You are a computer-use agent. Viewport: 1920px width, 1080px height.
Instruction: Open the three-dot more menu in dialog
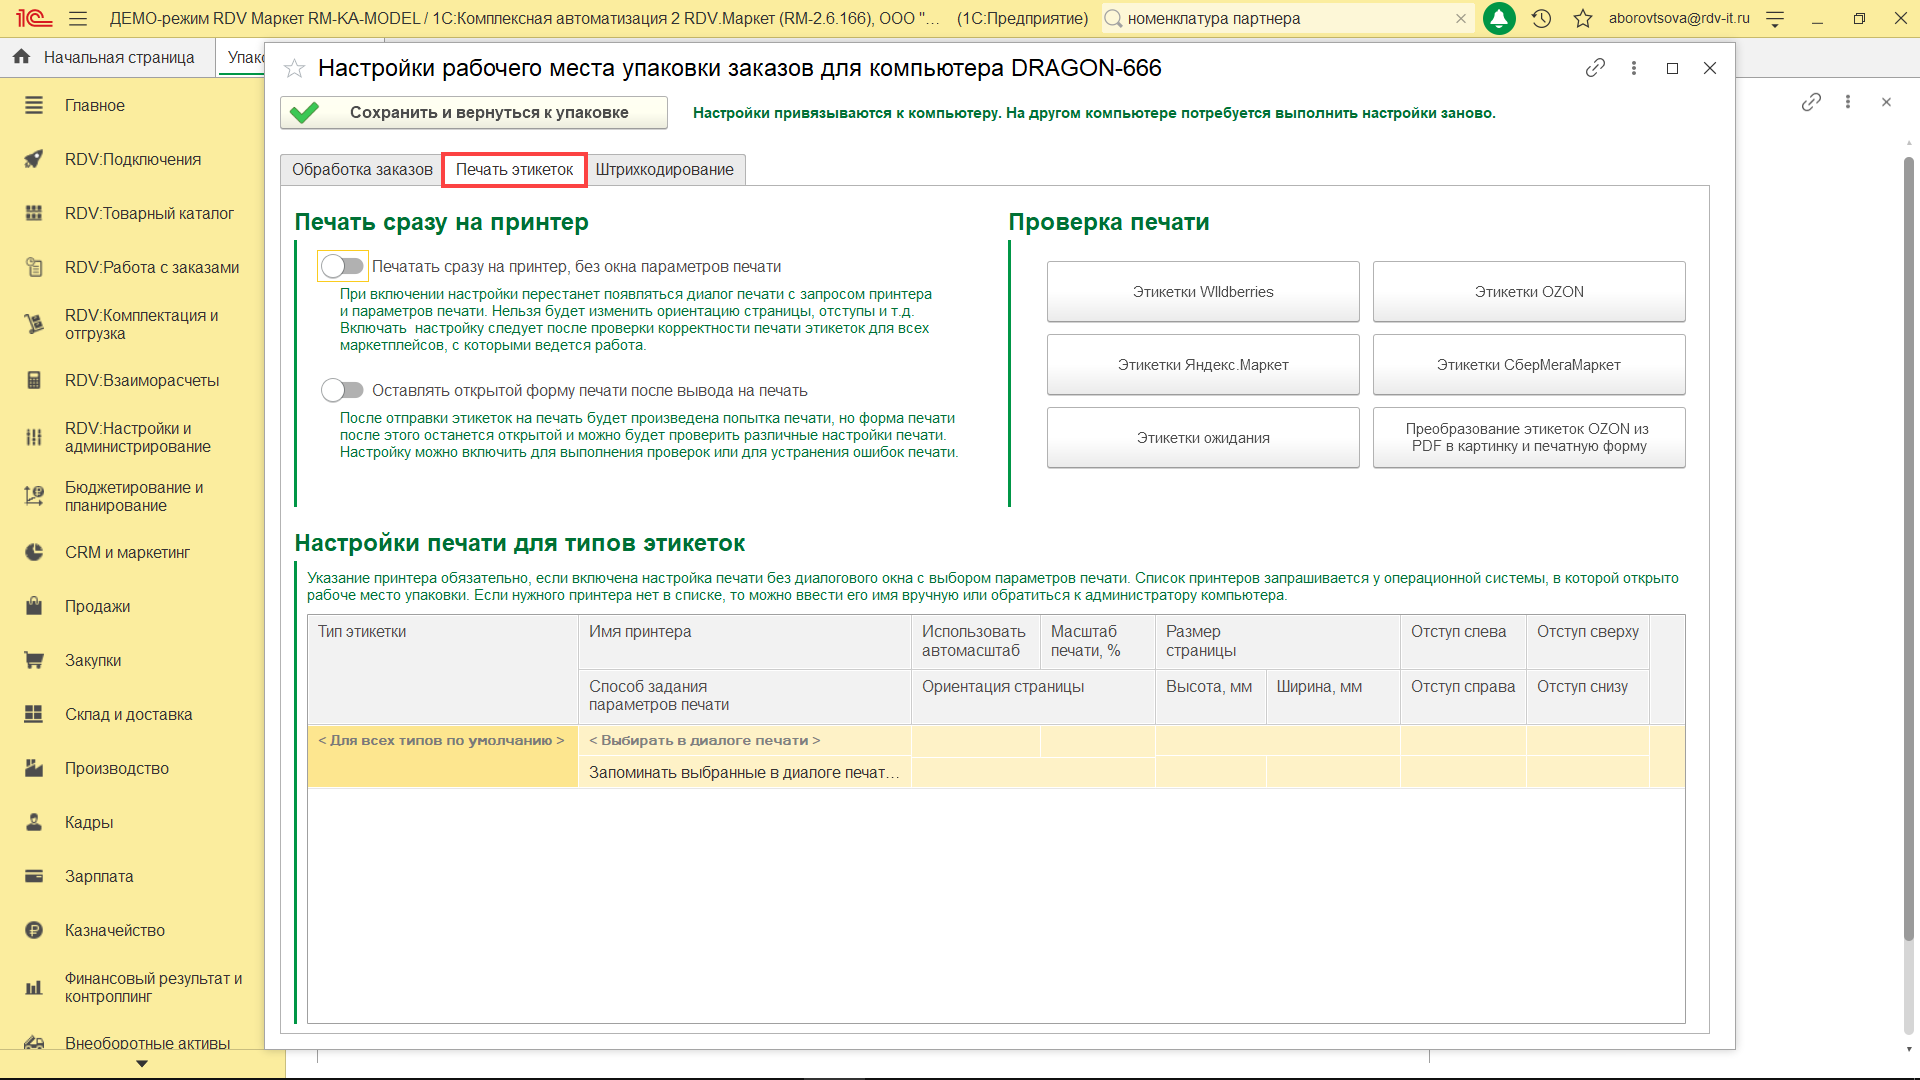point(1634,68)
